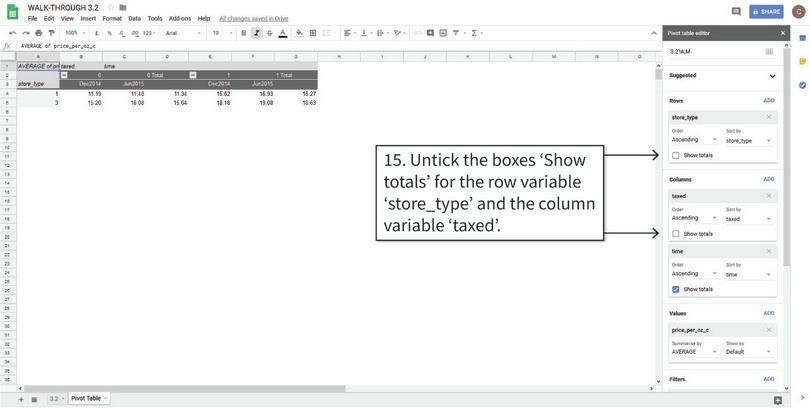810x408 pixels.
Task: Switch to the 3.2 sheet tab
Action: pyautogui.click(x=54, y=399)
